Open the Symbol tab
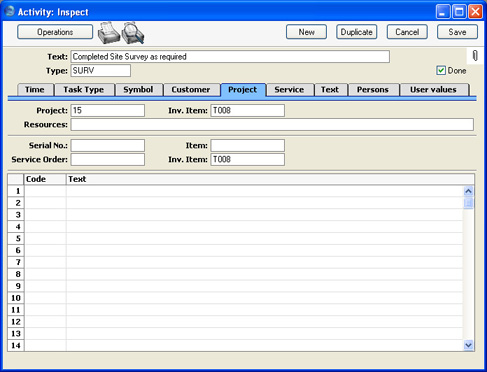 (138, 90)
